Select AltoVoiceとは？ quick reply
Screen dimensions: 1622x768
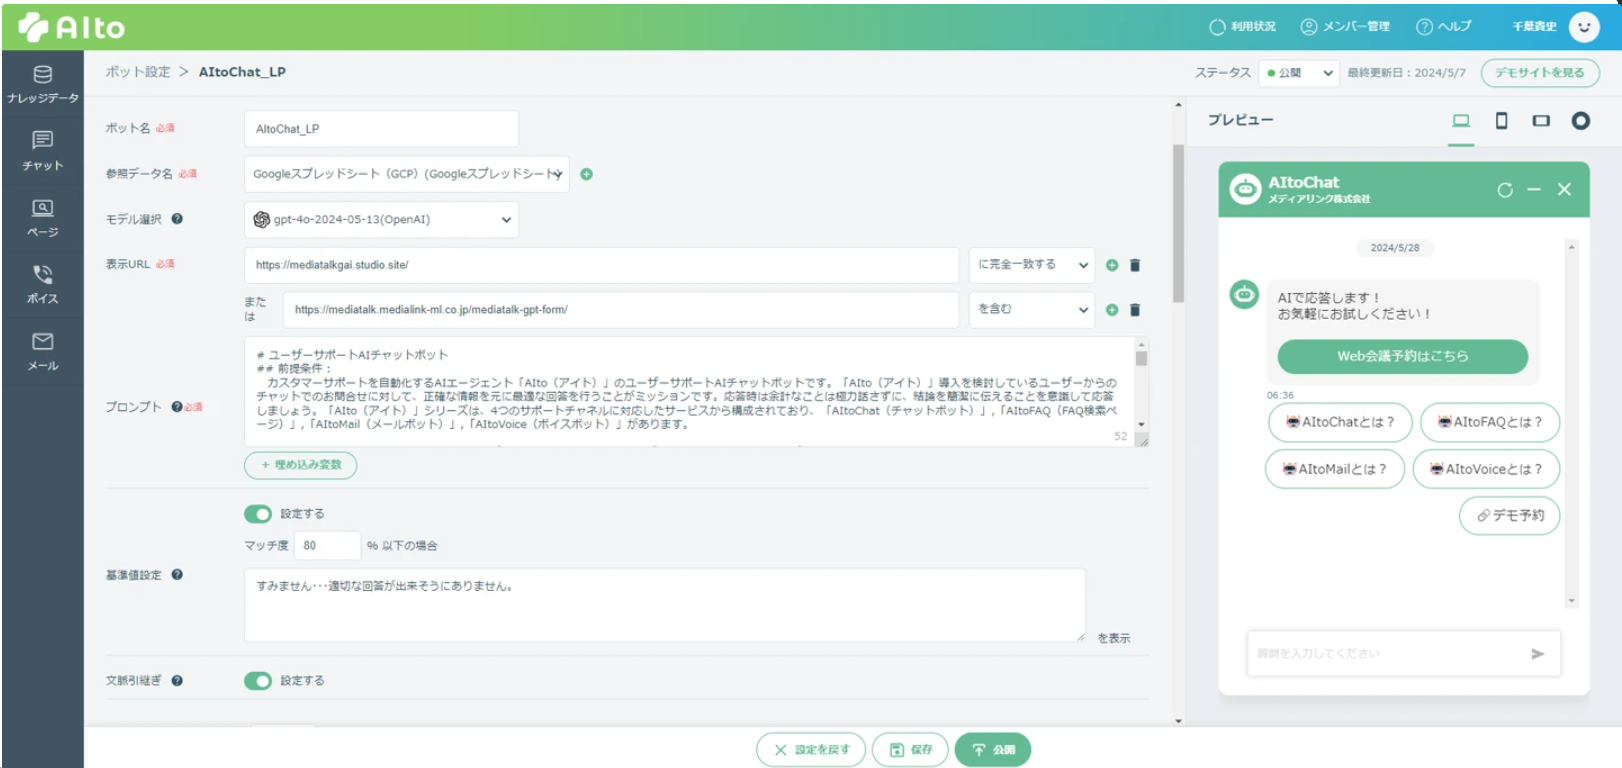coord(1486,469)
